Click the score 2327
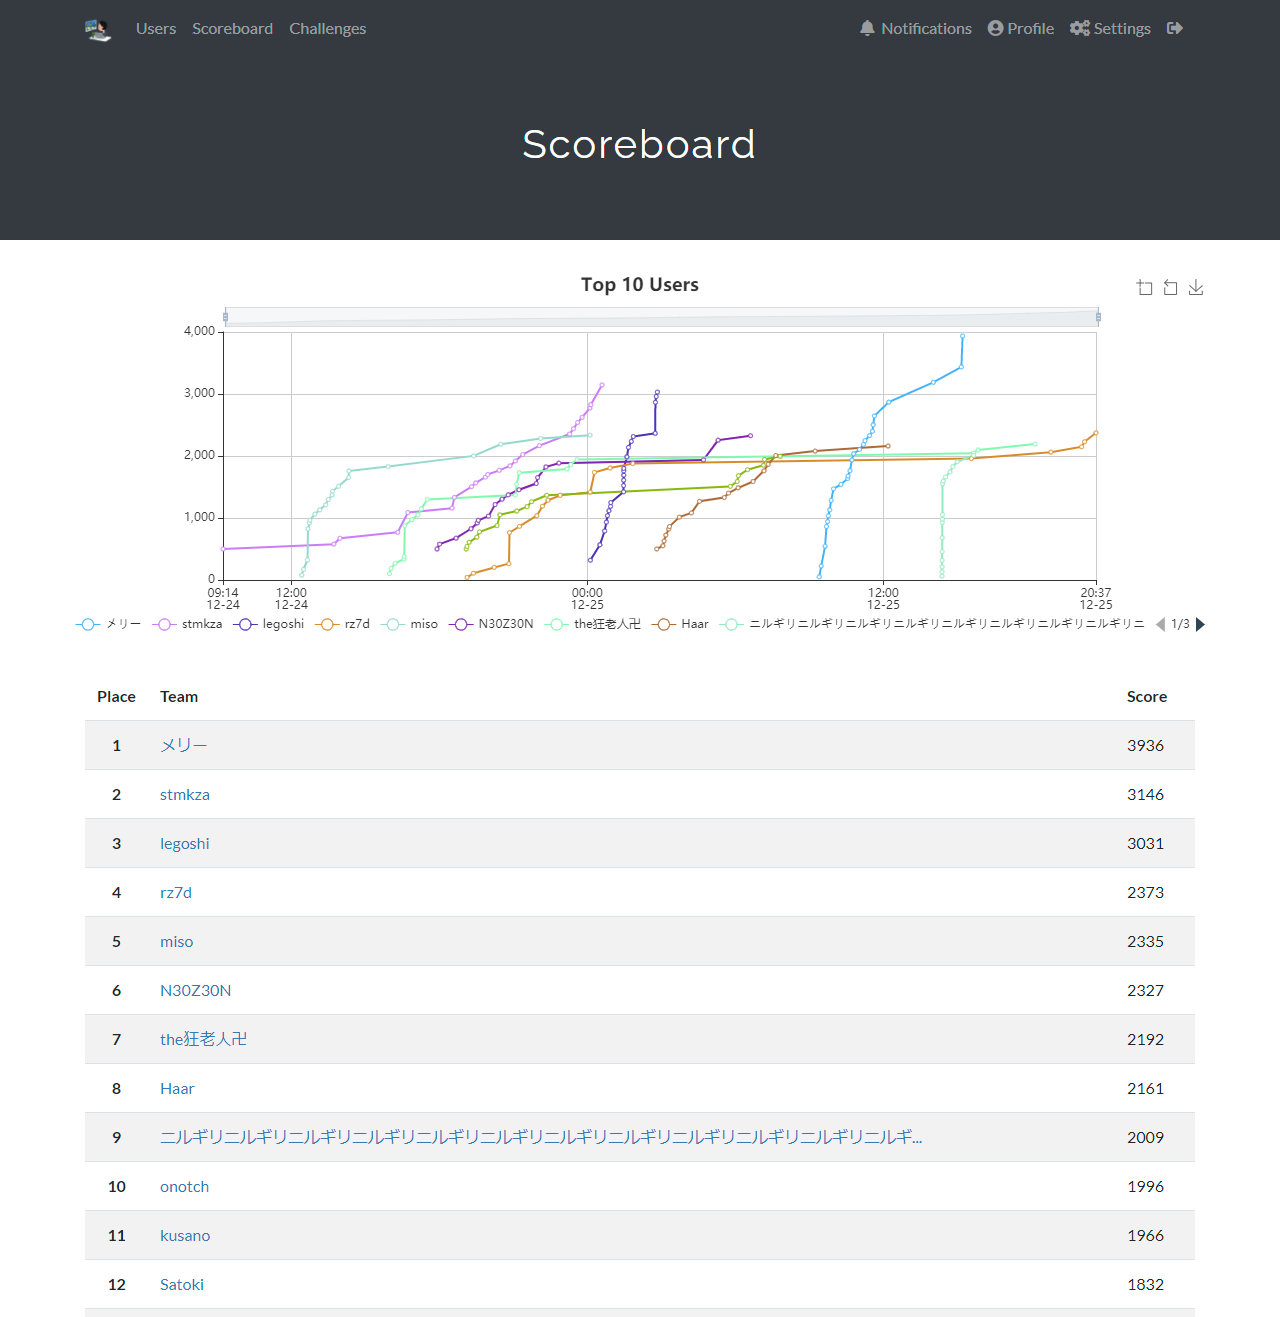1280x1317 pixels. (x=1145, y=990)
